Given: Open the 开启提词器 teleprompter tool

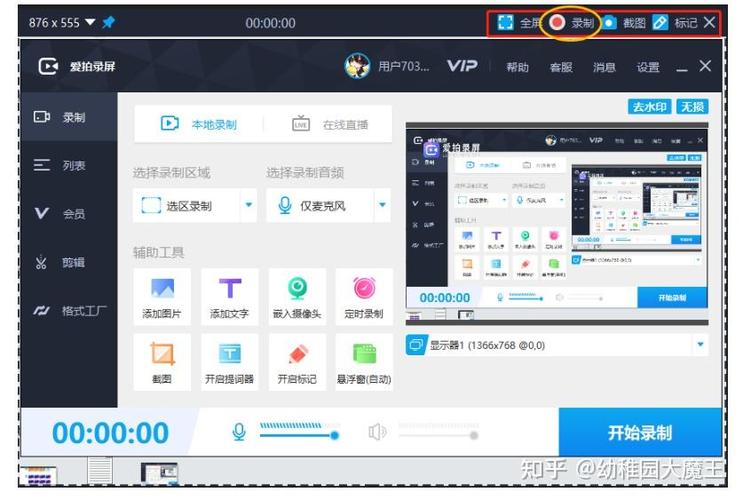Looking at the screenshot, I should (x=229, y=362).
